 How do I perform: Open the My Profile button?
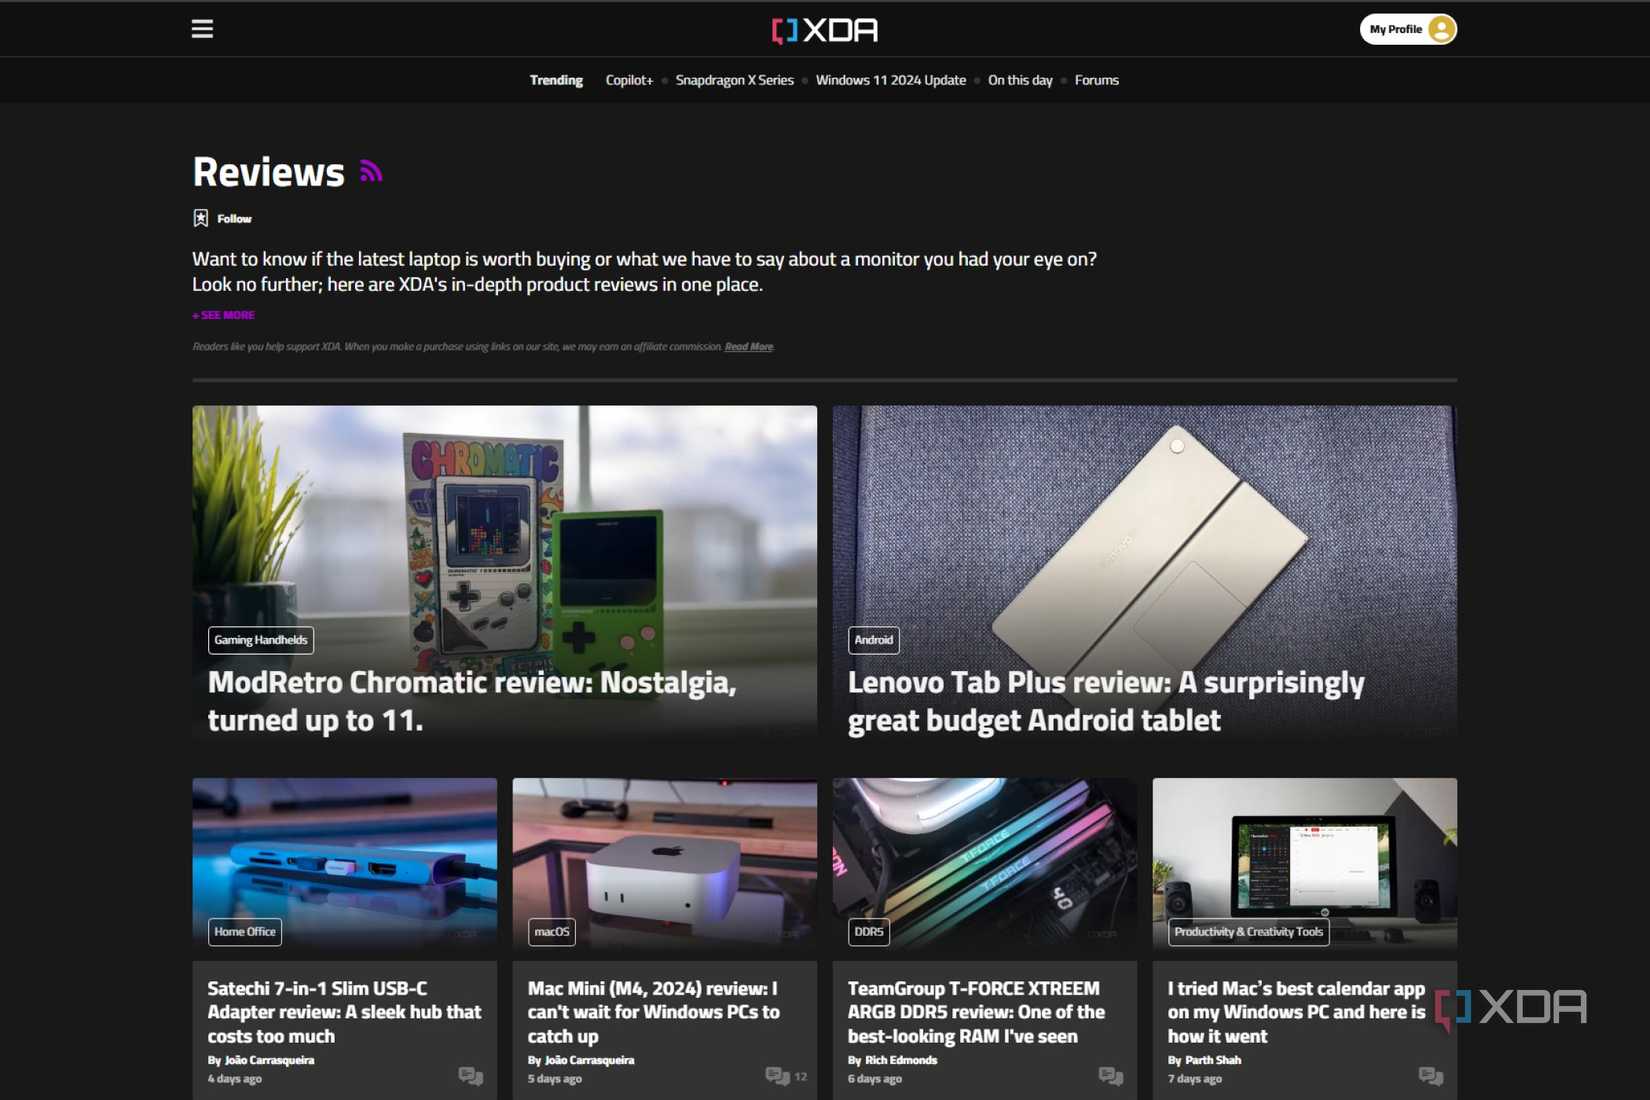click(x=1408, y=29)
